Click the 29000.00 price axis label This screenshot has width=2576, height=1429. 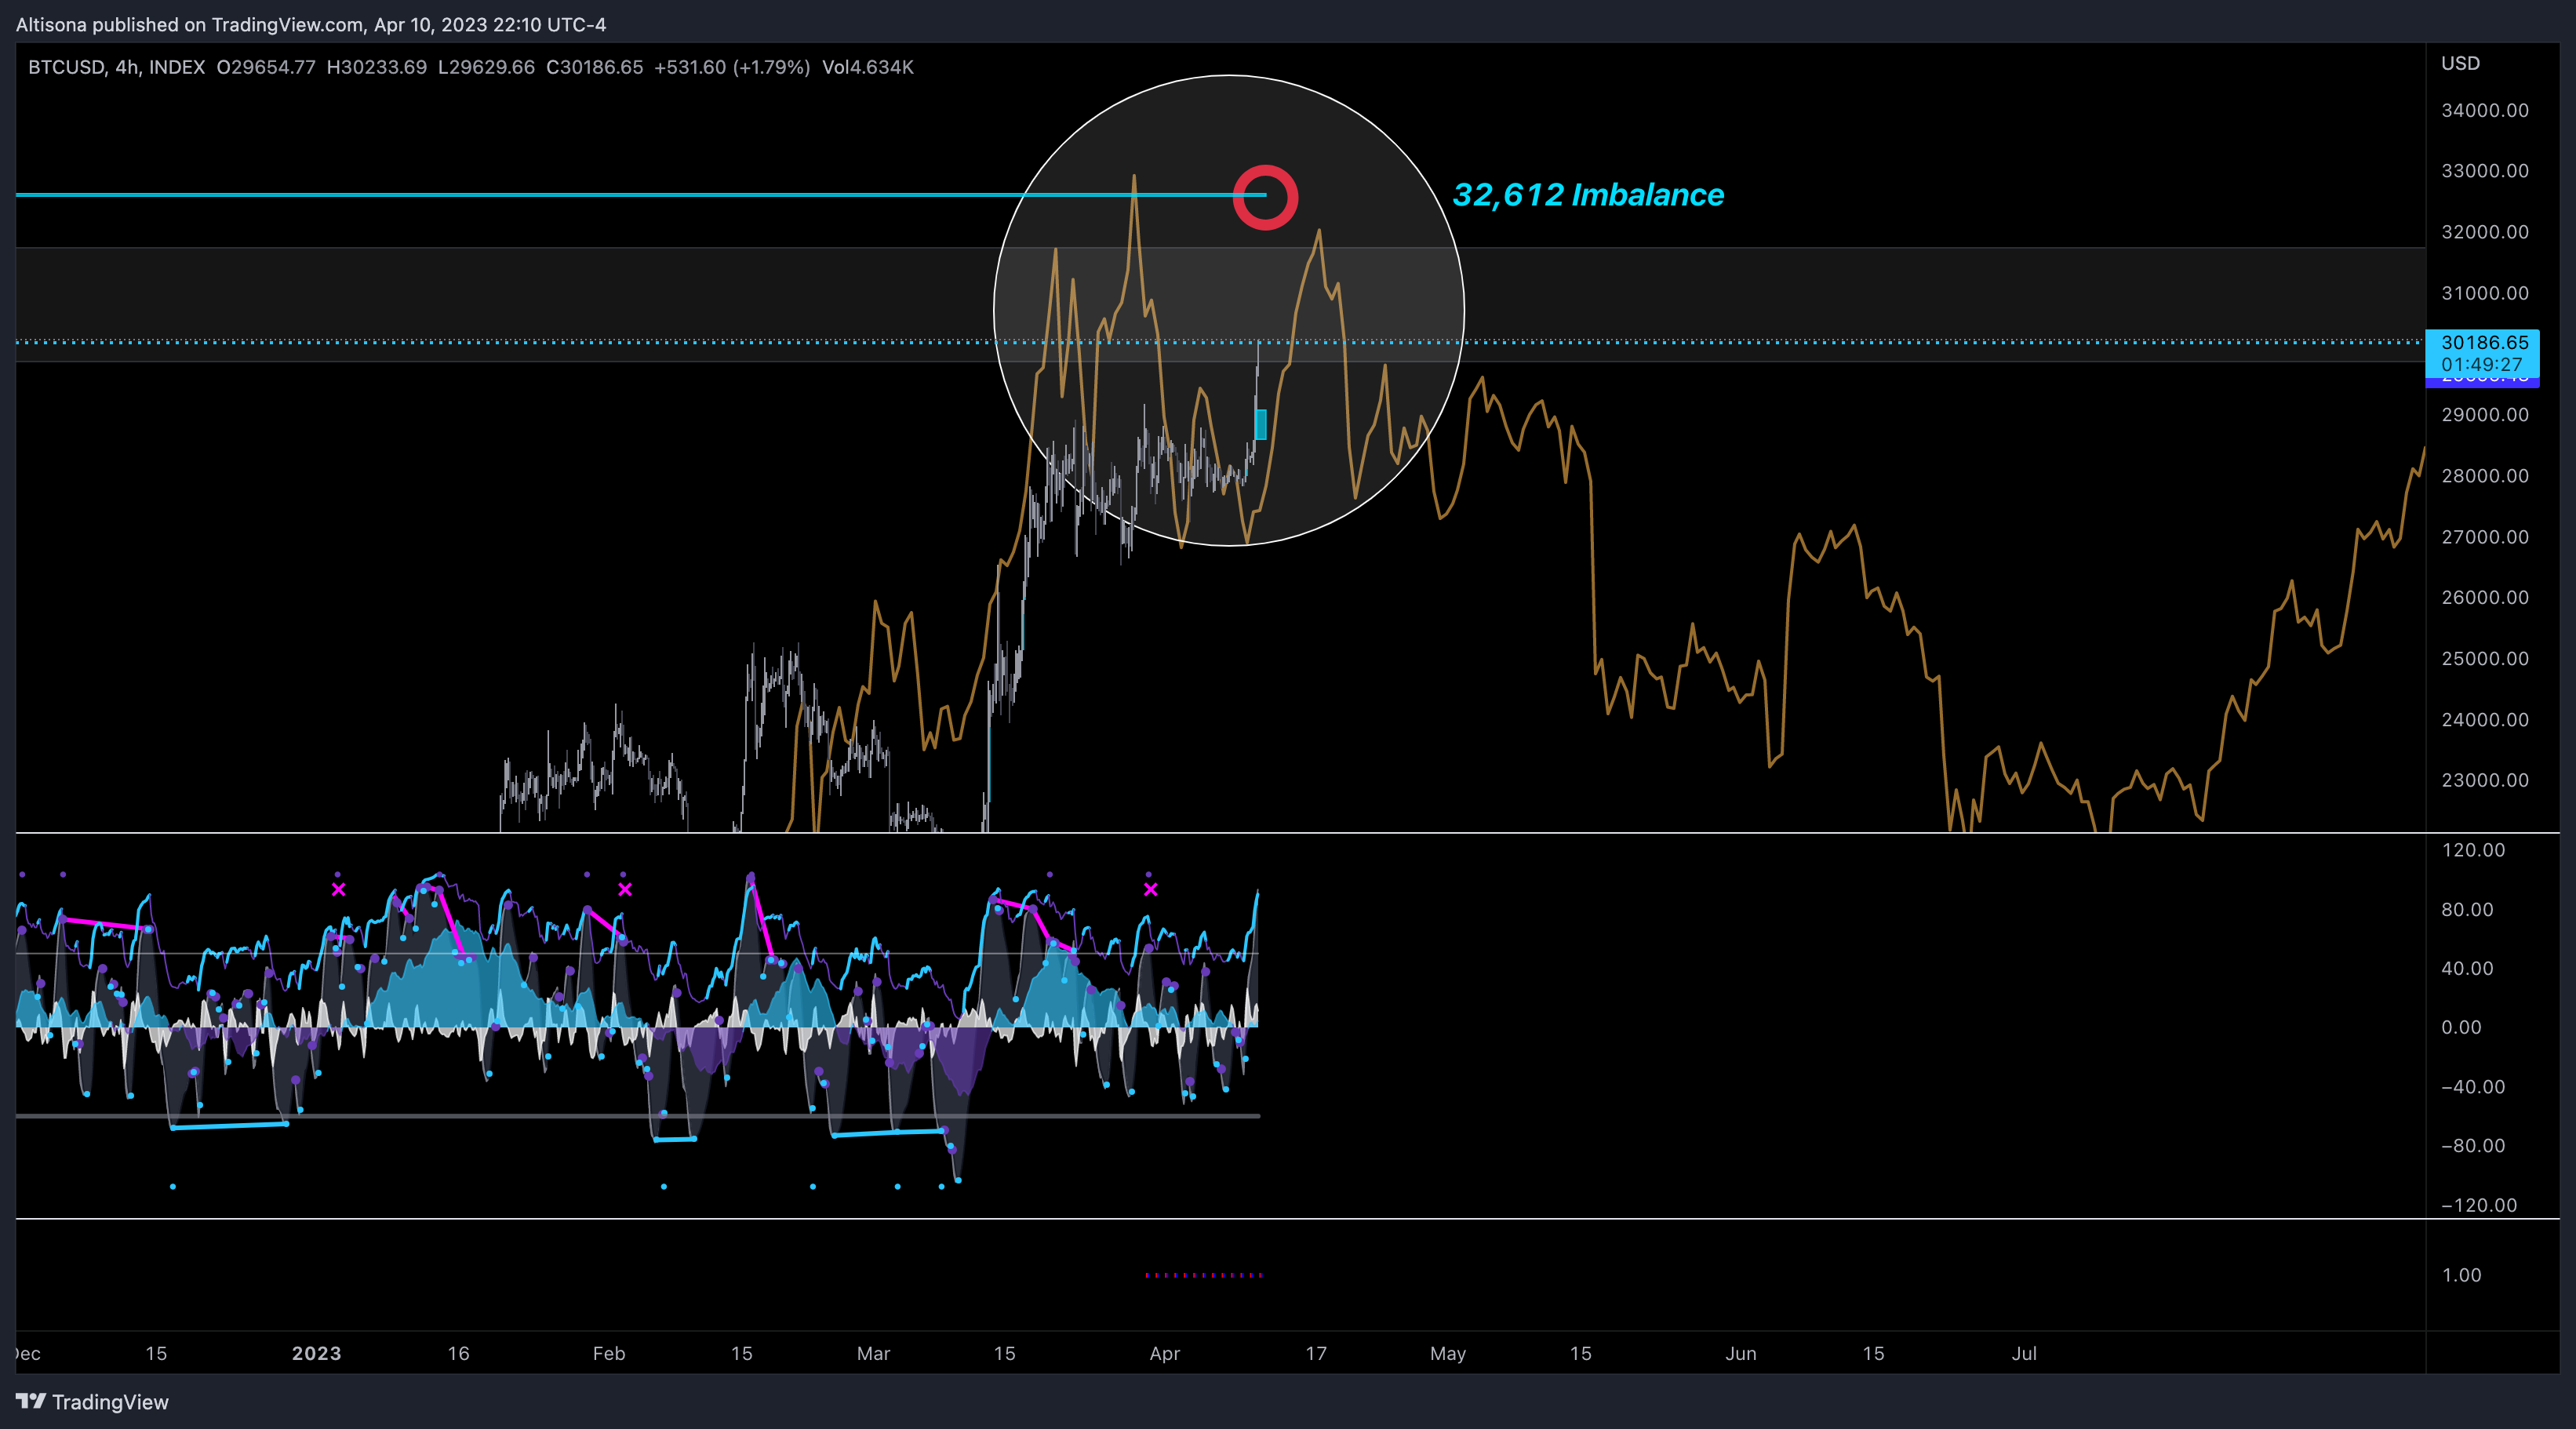click(x=2485, y=415)
